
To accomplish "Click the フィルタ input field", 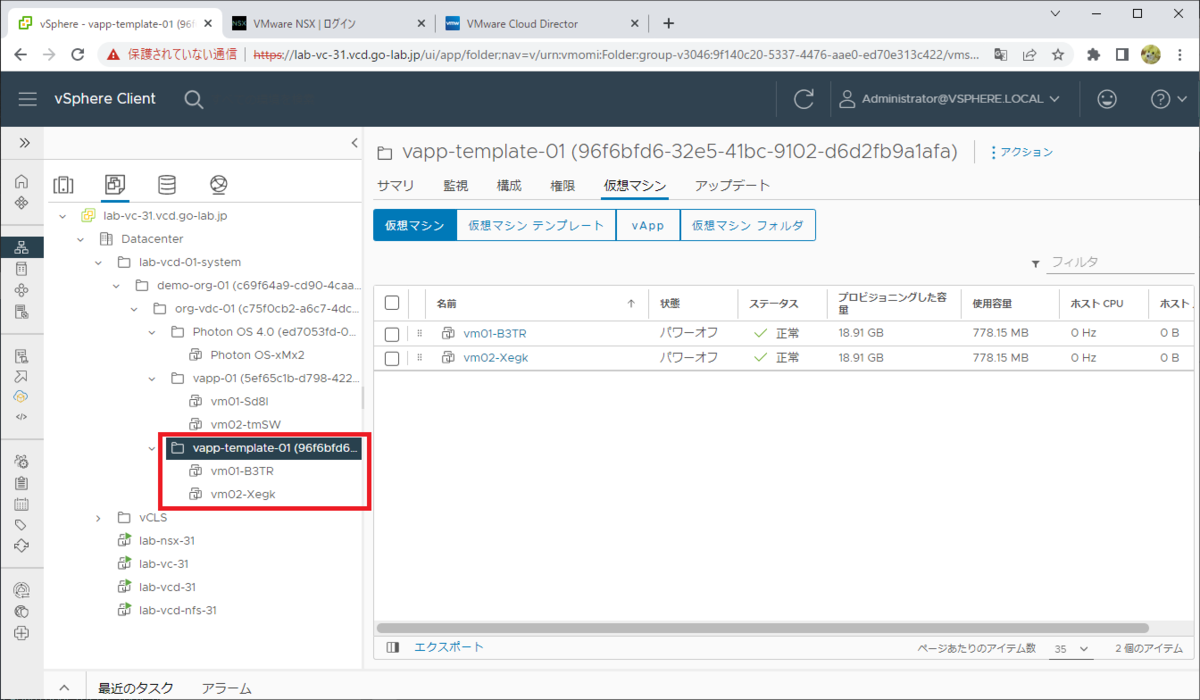I will 1118,262.
